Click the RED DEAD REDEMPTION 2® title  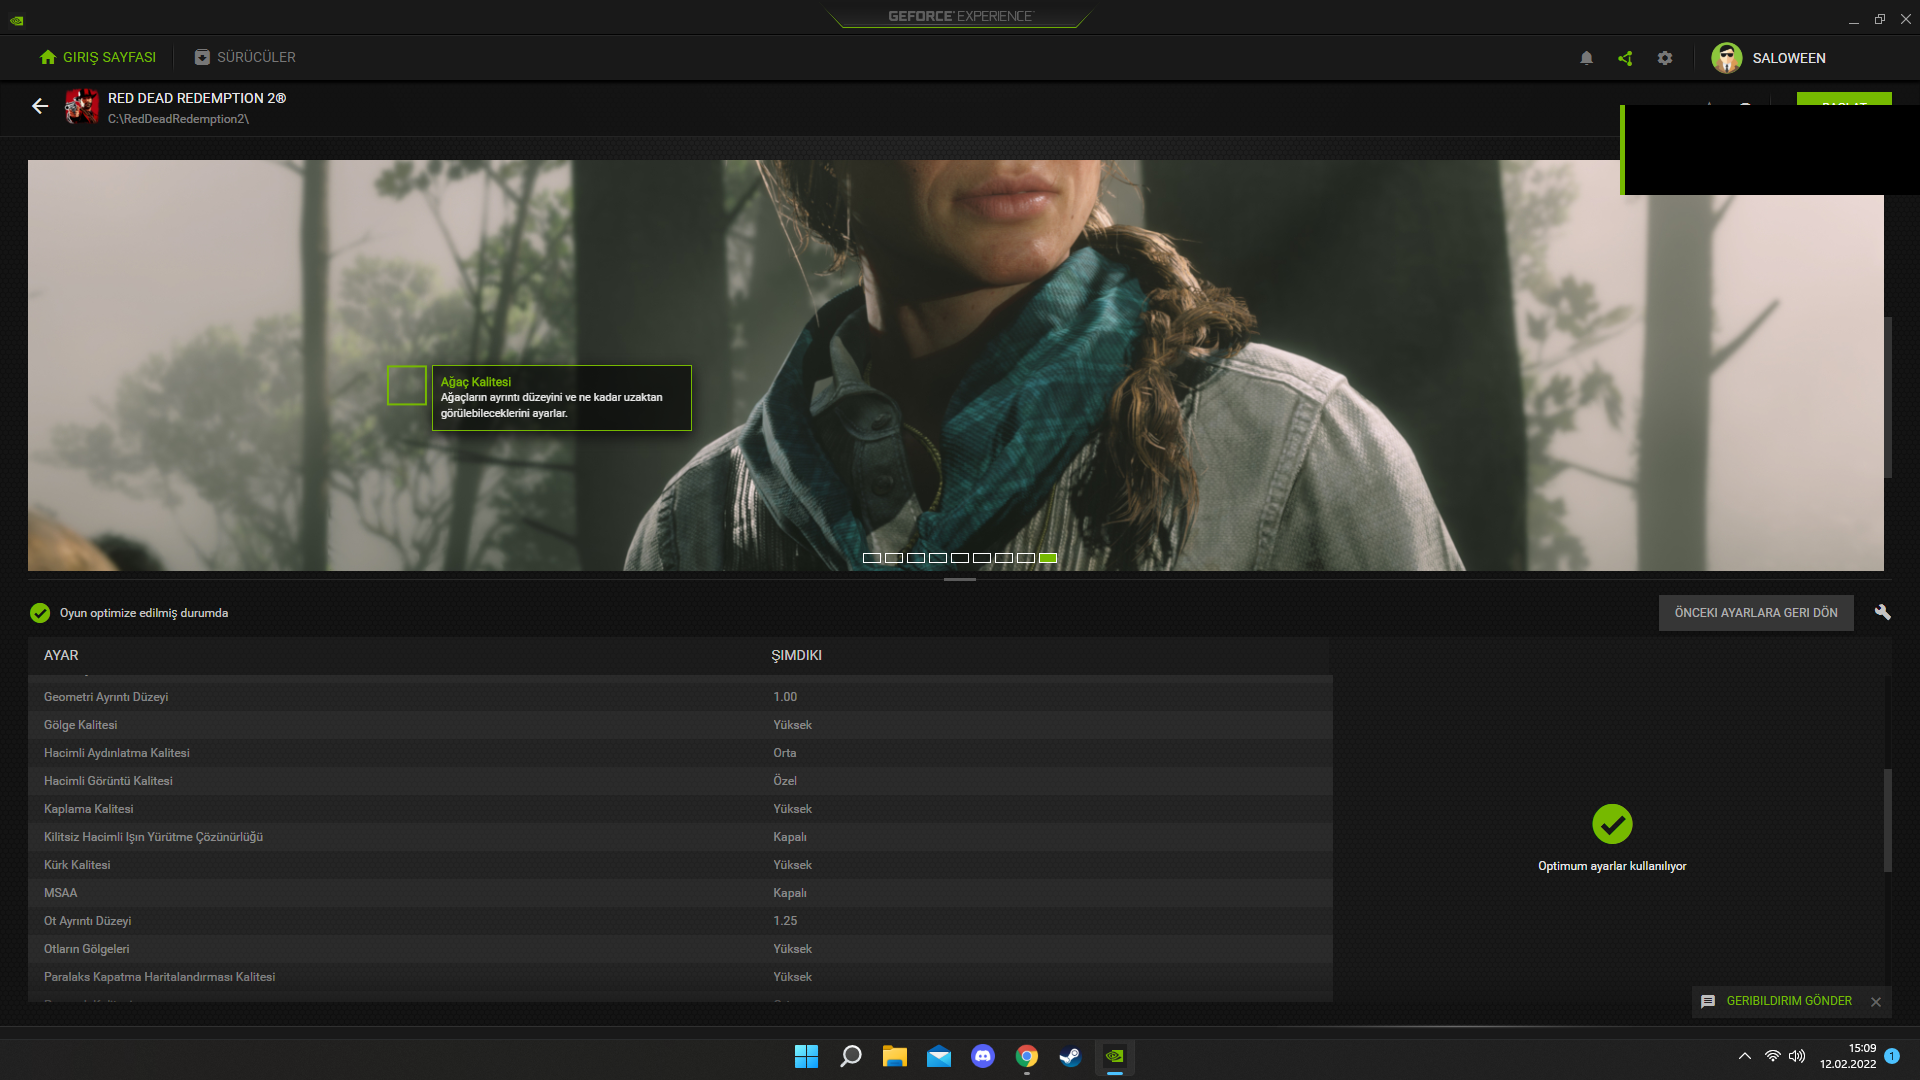(197, 98)
